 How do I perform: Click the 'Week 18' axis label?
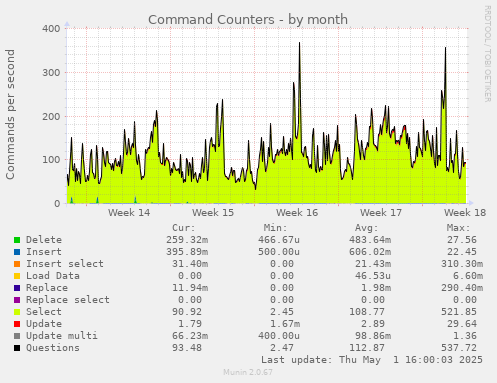coord(465,213)
